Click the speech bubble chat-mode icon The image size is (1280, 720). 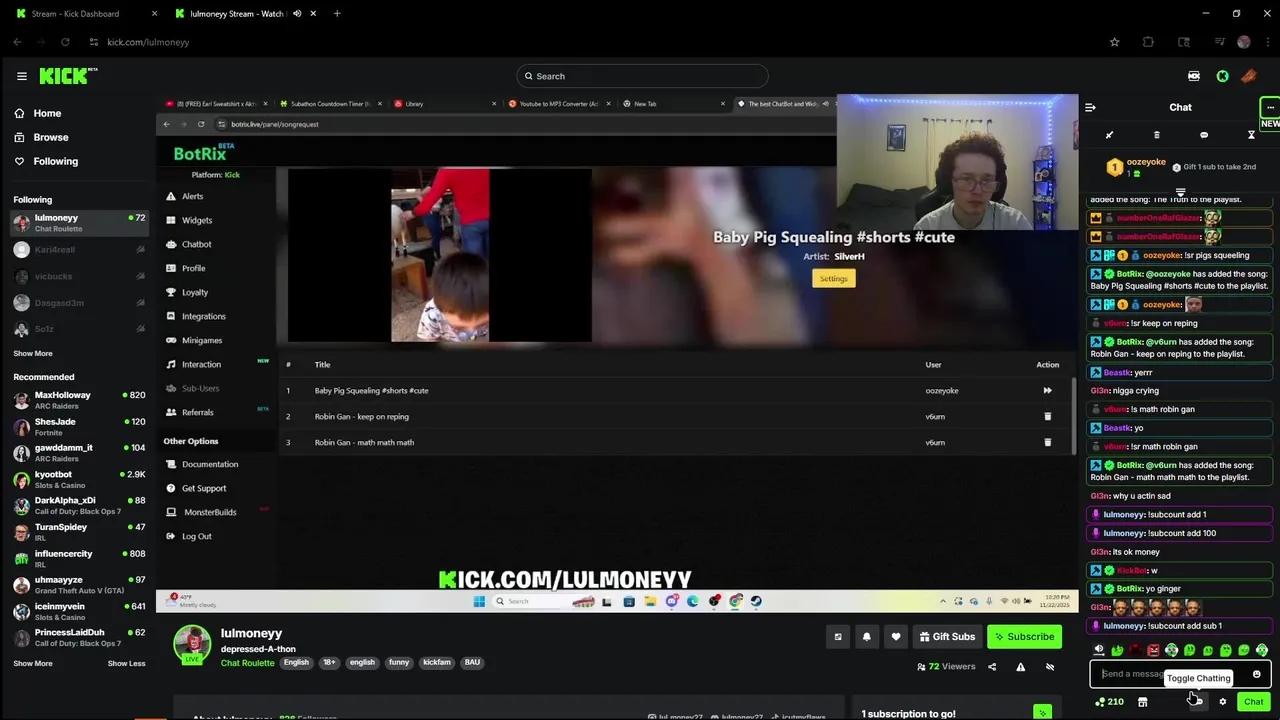point(1204,135)
